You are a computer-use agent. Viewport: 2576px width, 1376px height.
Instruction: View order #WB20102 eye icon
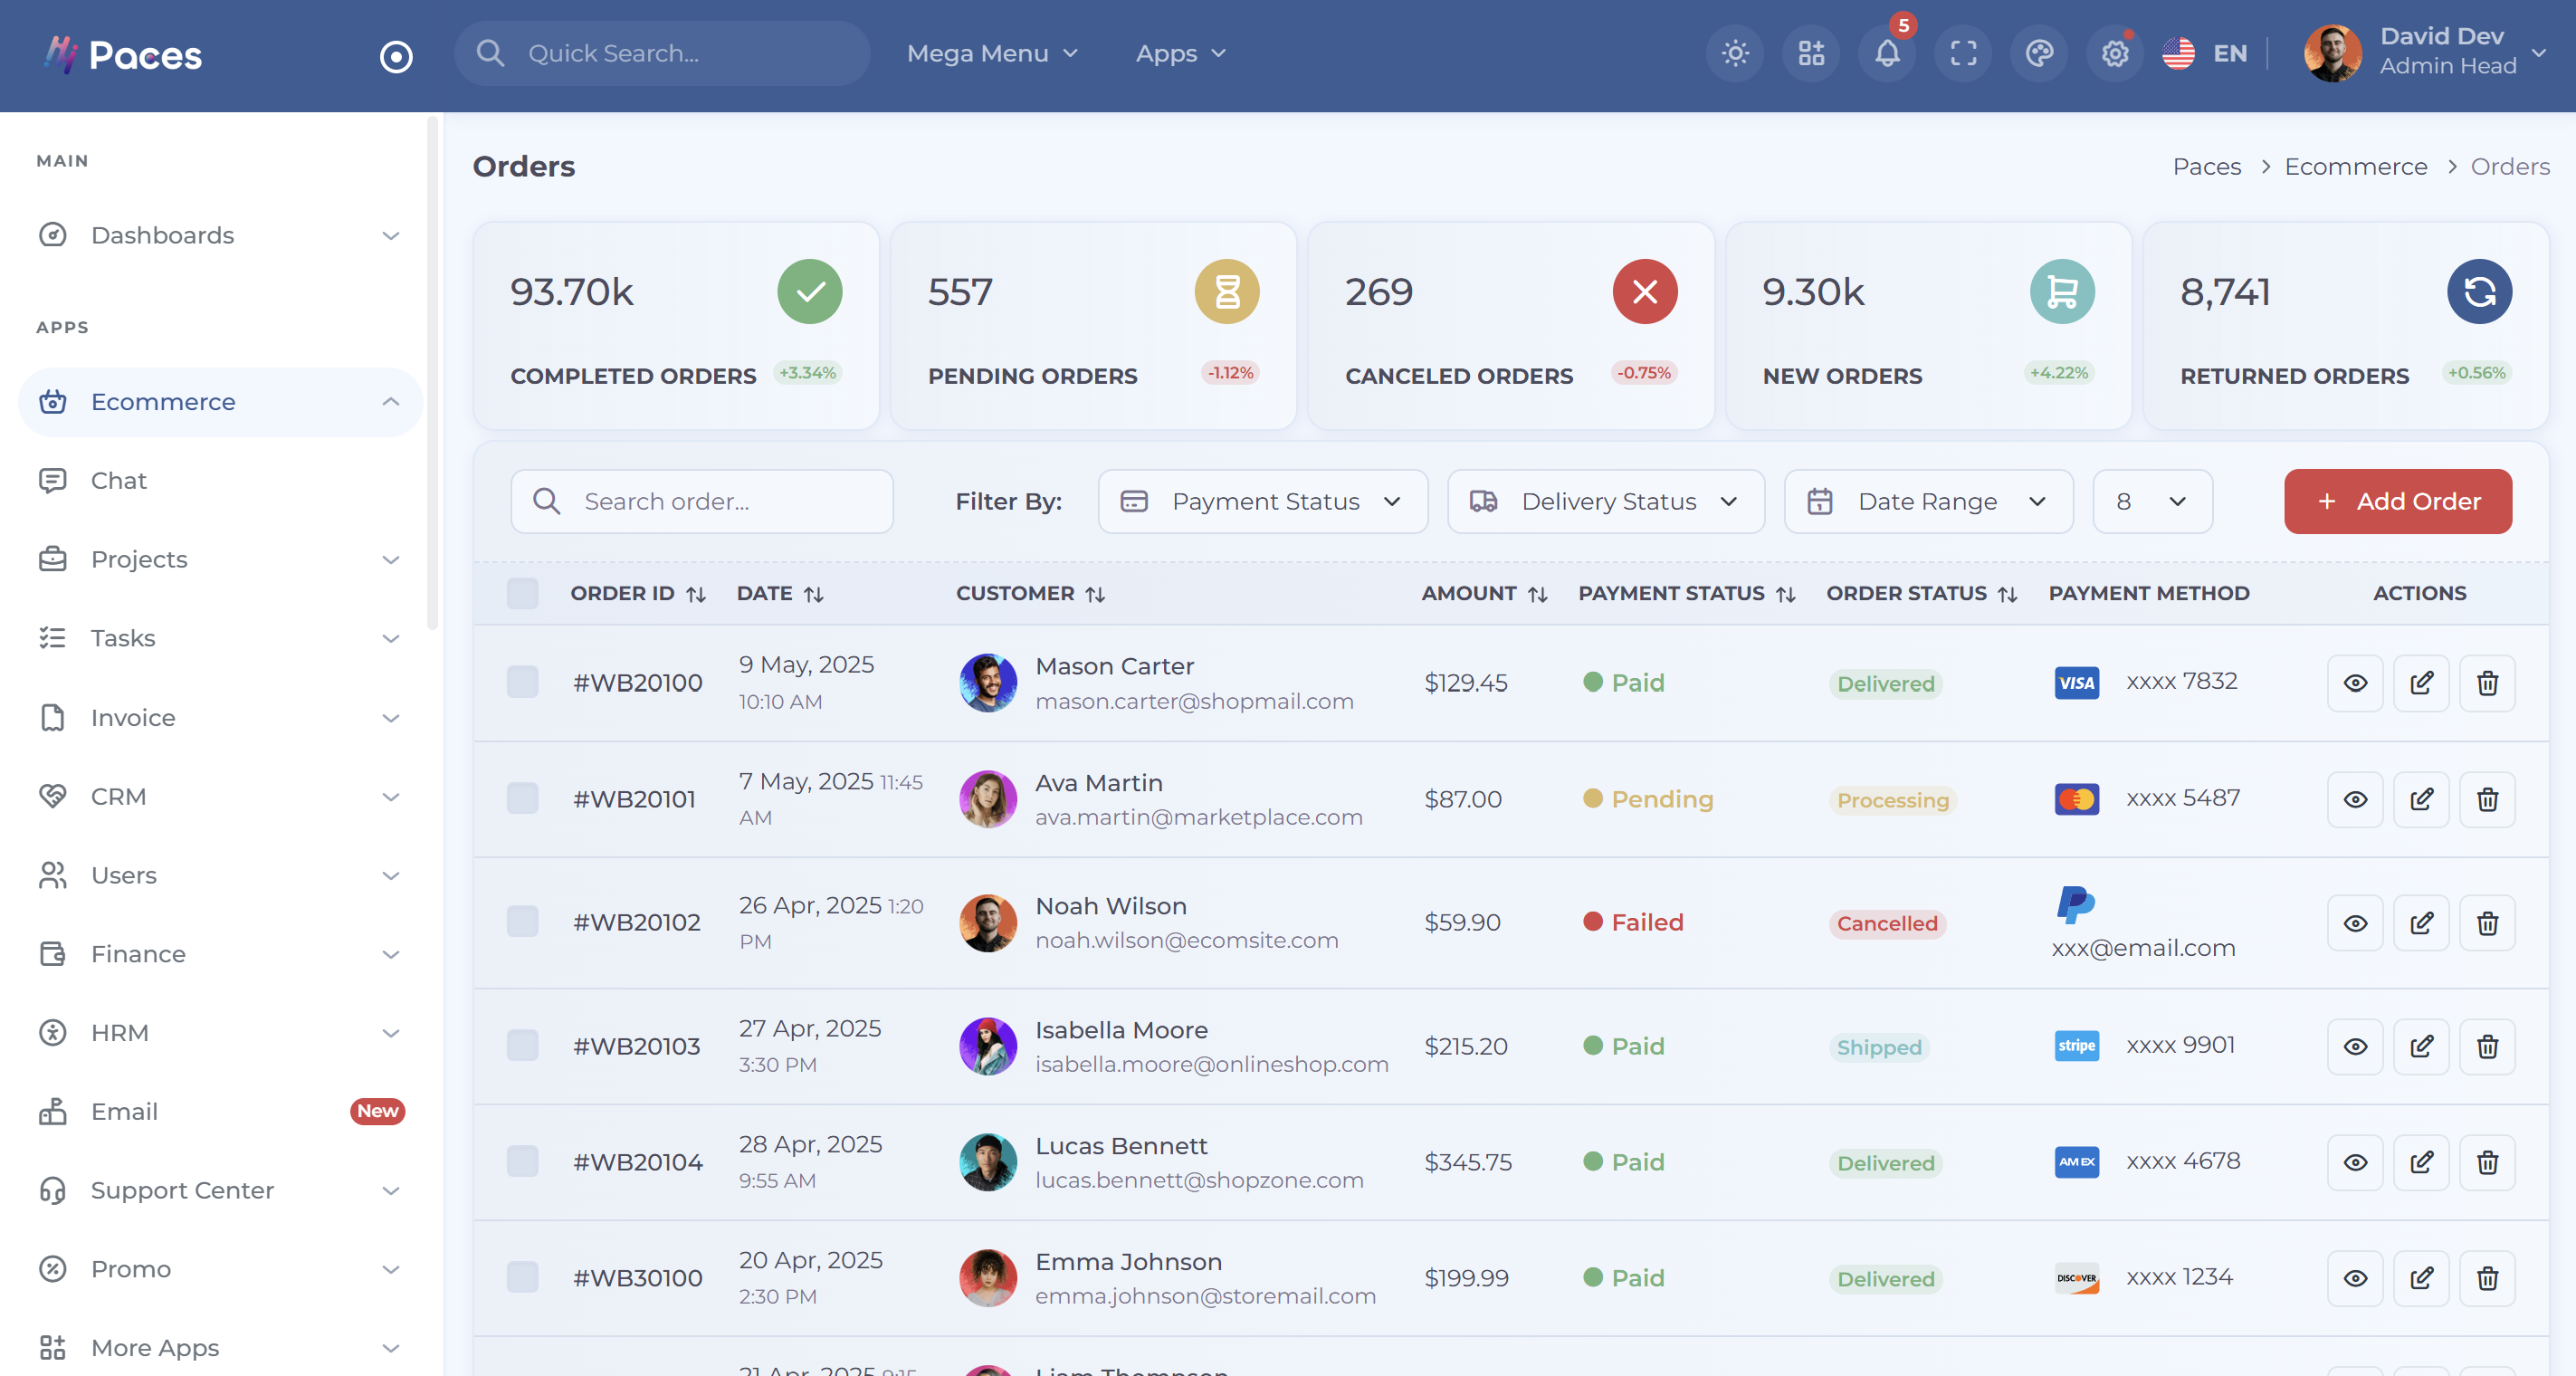(x=2355, y=923)
